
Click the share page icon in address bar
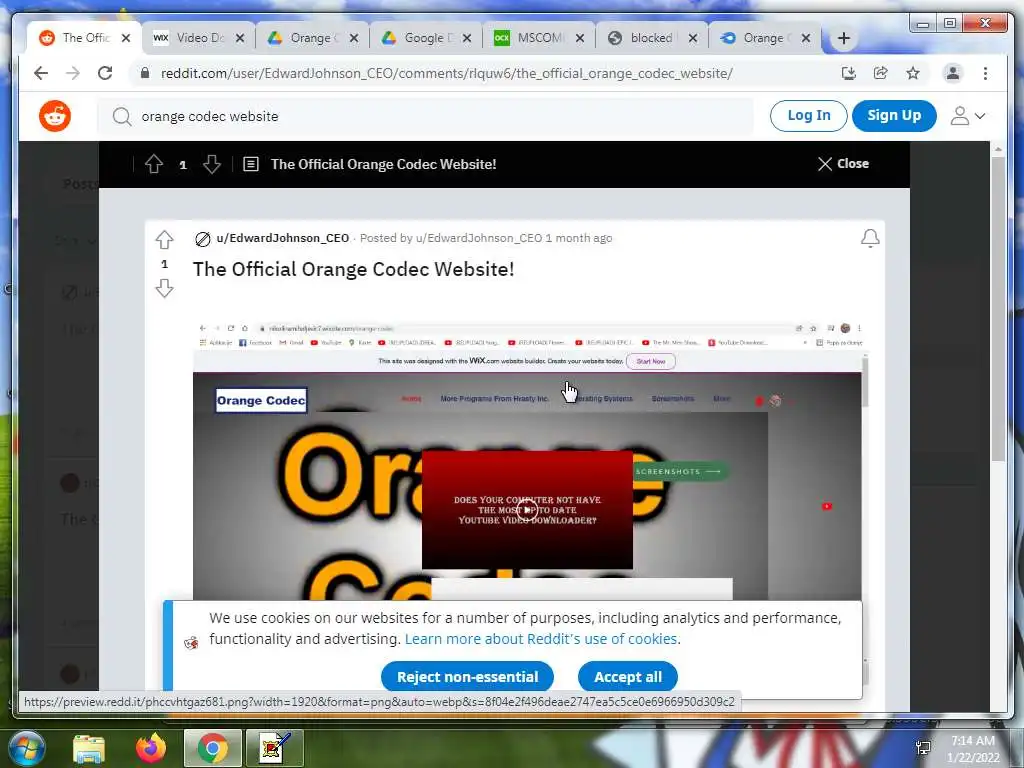coord(880,73)
